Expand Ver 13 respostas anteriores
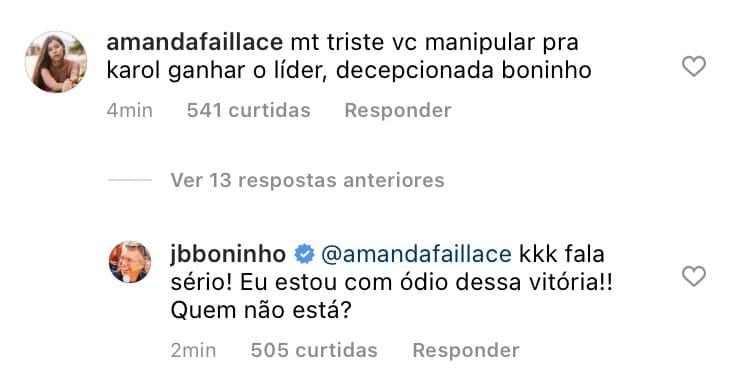 coord(308,180)
